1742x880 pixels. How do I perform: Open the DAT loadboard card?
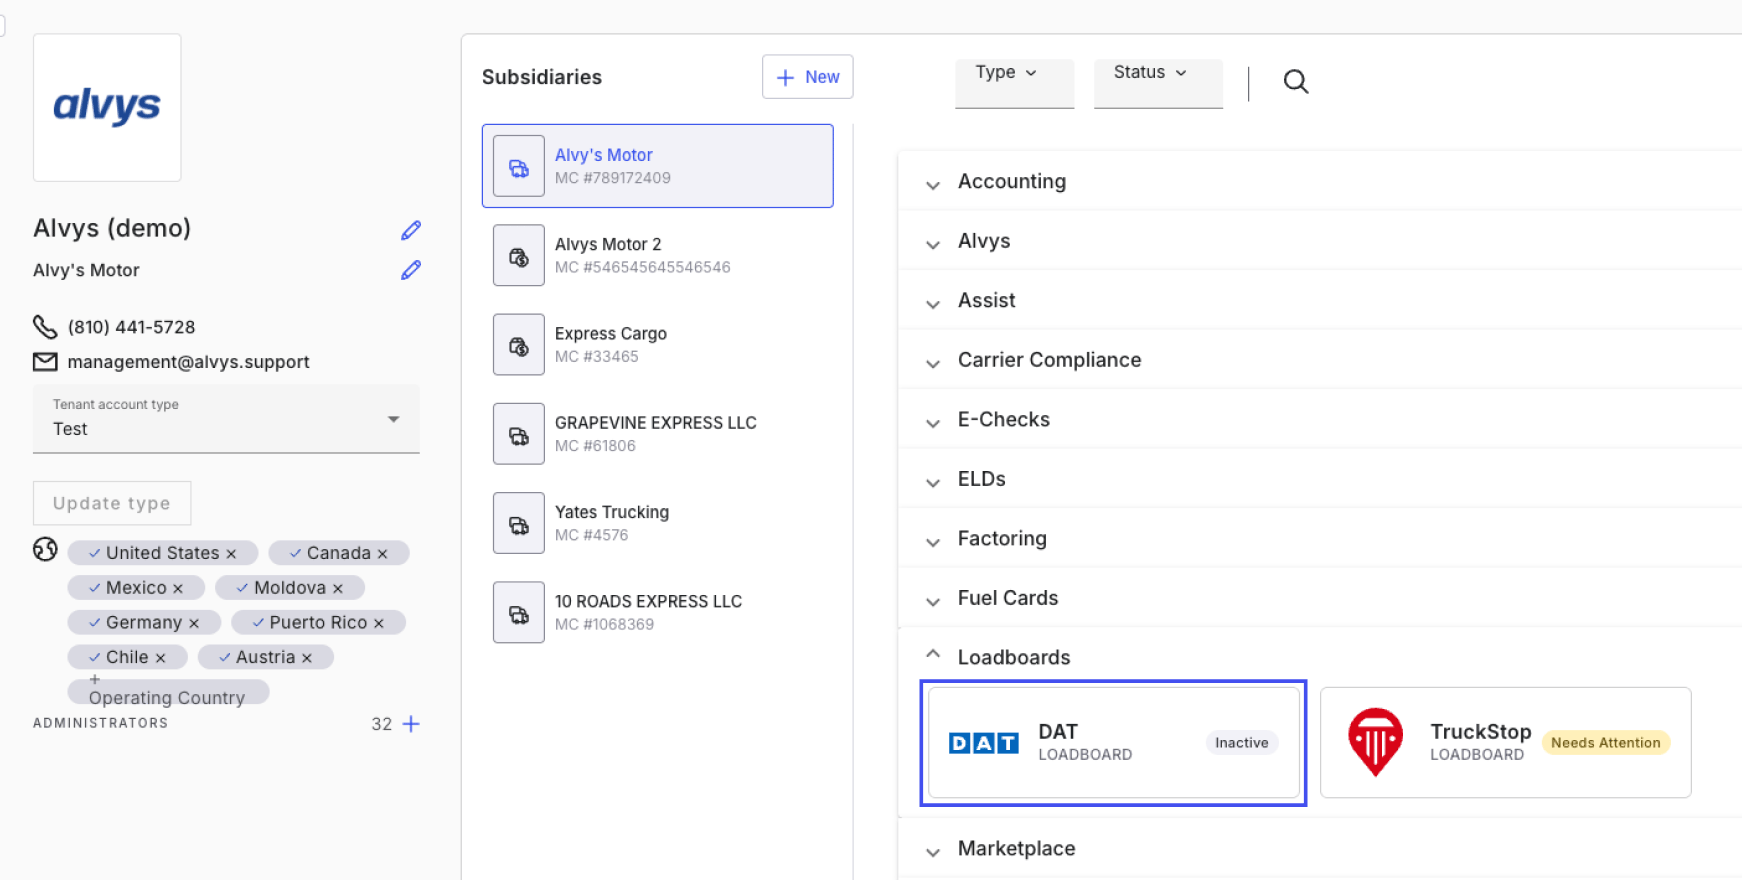tap(1114, 743)
